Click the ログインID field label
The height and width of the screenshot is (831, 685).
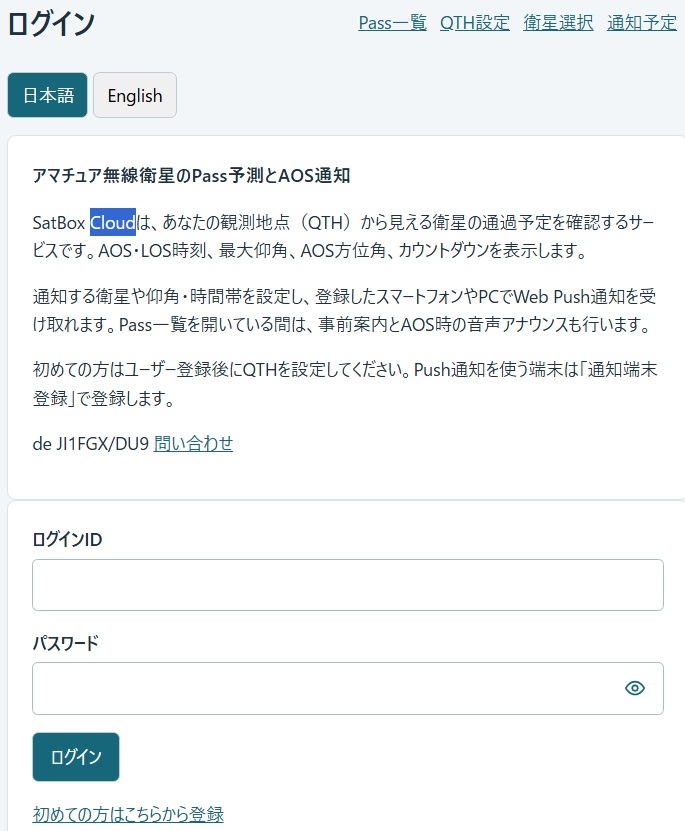67,540
